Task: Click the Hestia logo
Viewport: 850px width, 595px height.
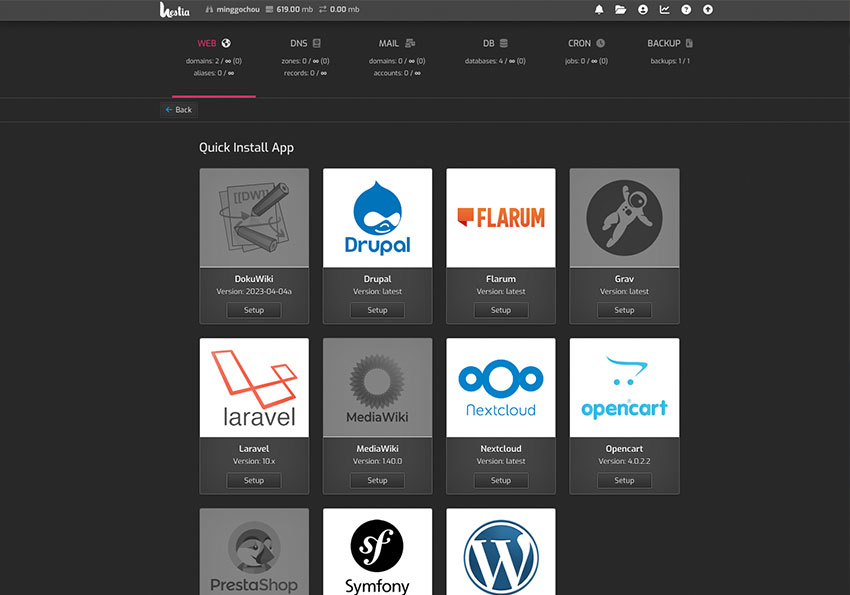Action: coord(175,10)
